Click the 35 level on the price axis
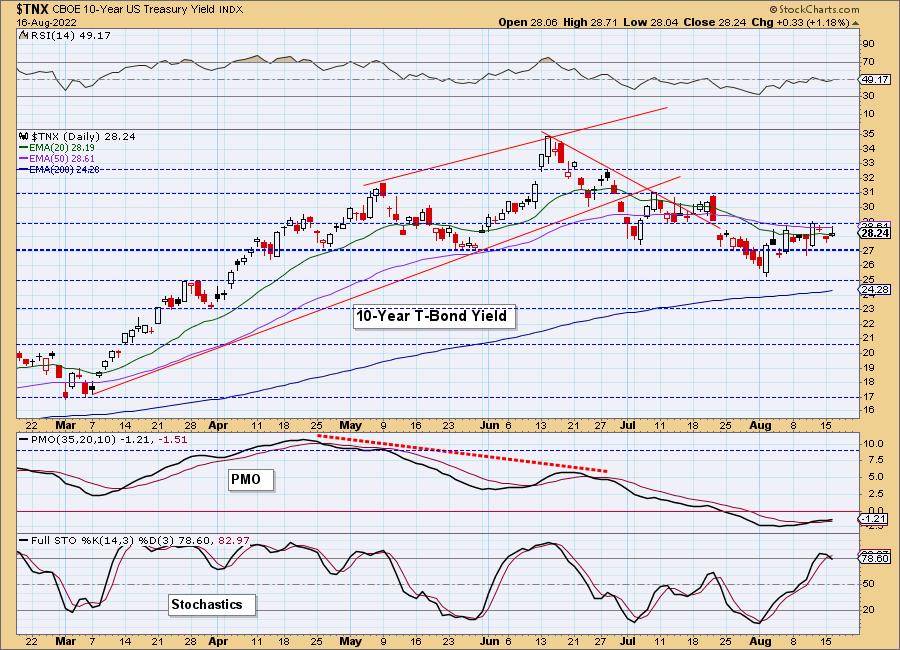This screenshot has height=650, width=900. (868, 134)
